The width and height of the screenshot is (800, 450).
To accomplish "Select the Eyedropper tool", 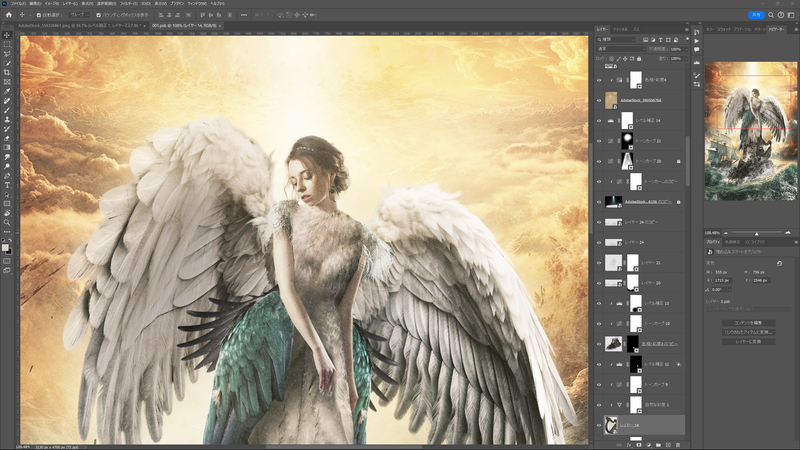I will pyautogui.click(x=7, y=92).
